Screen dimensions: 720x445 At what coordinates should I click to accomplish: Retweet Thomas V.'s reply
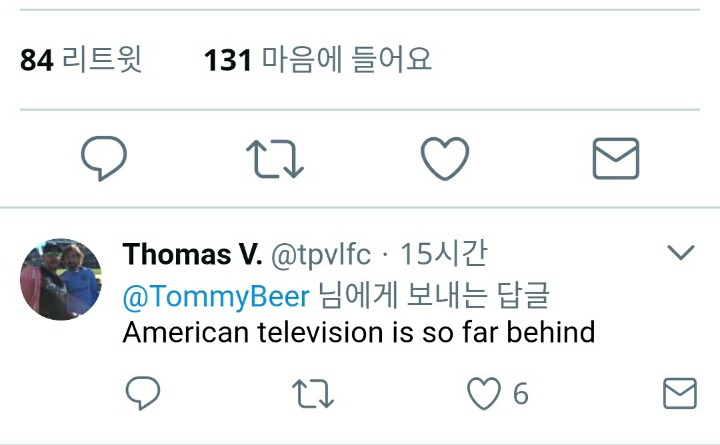313,393
